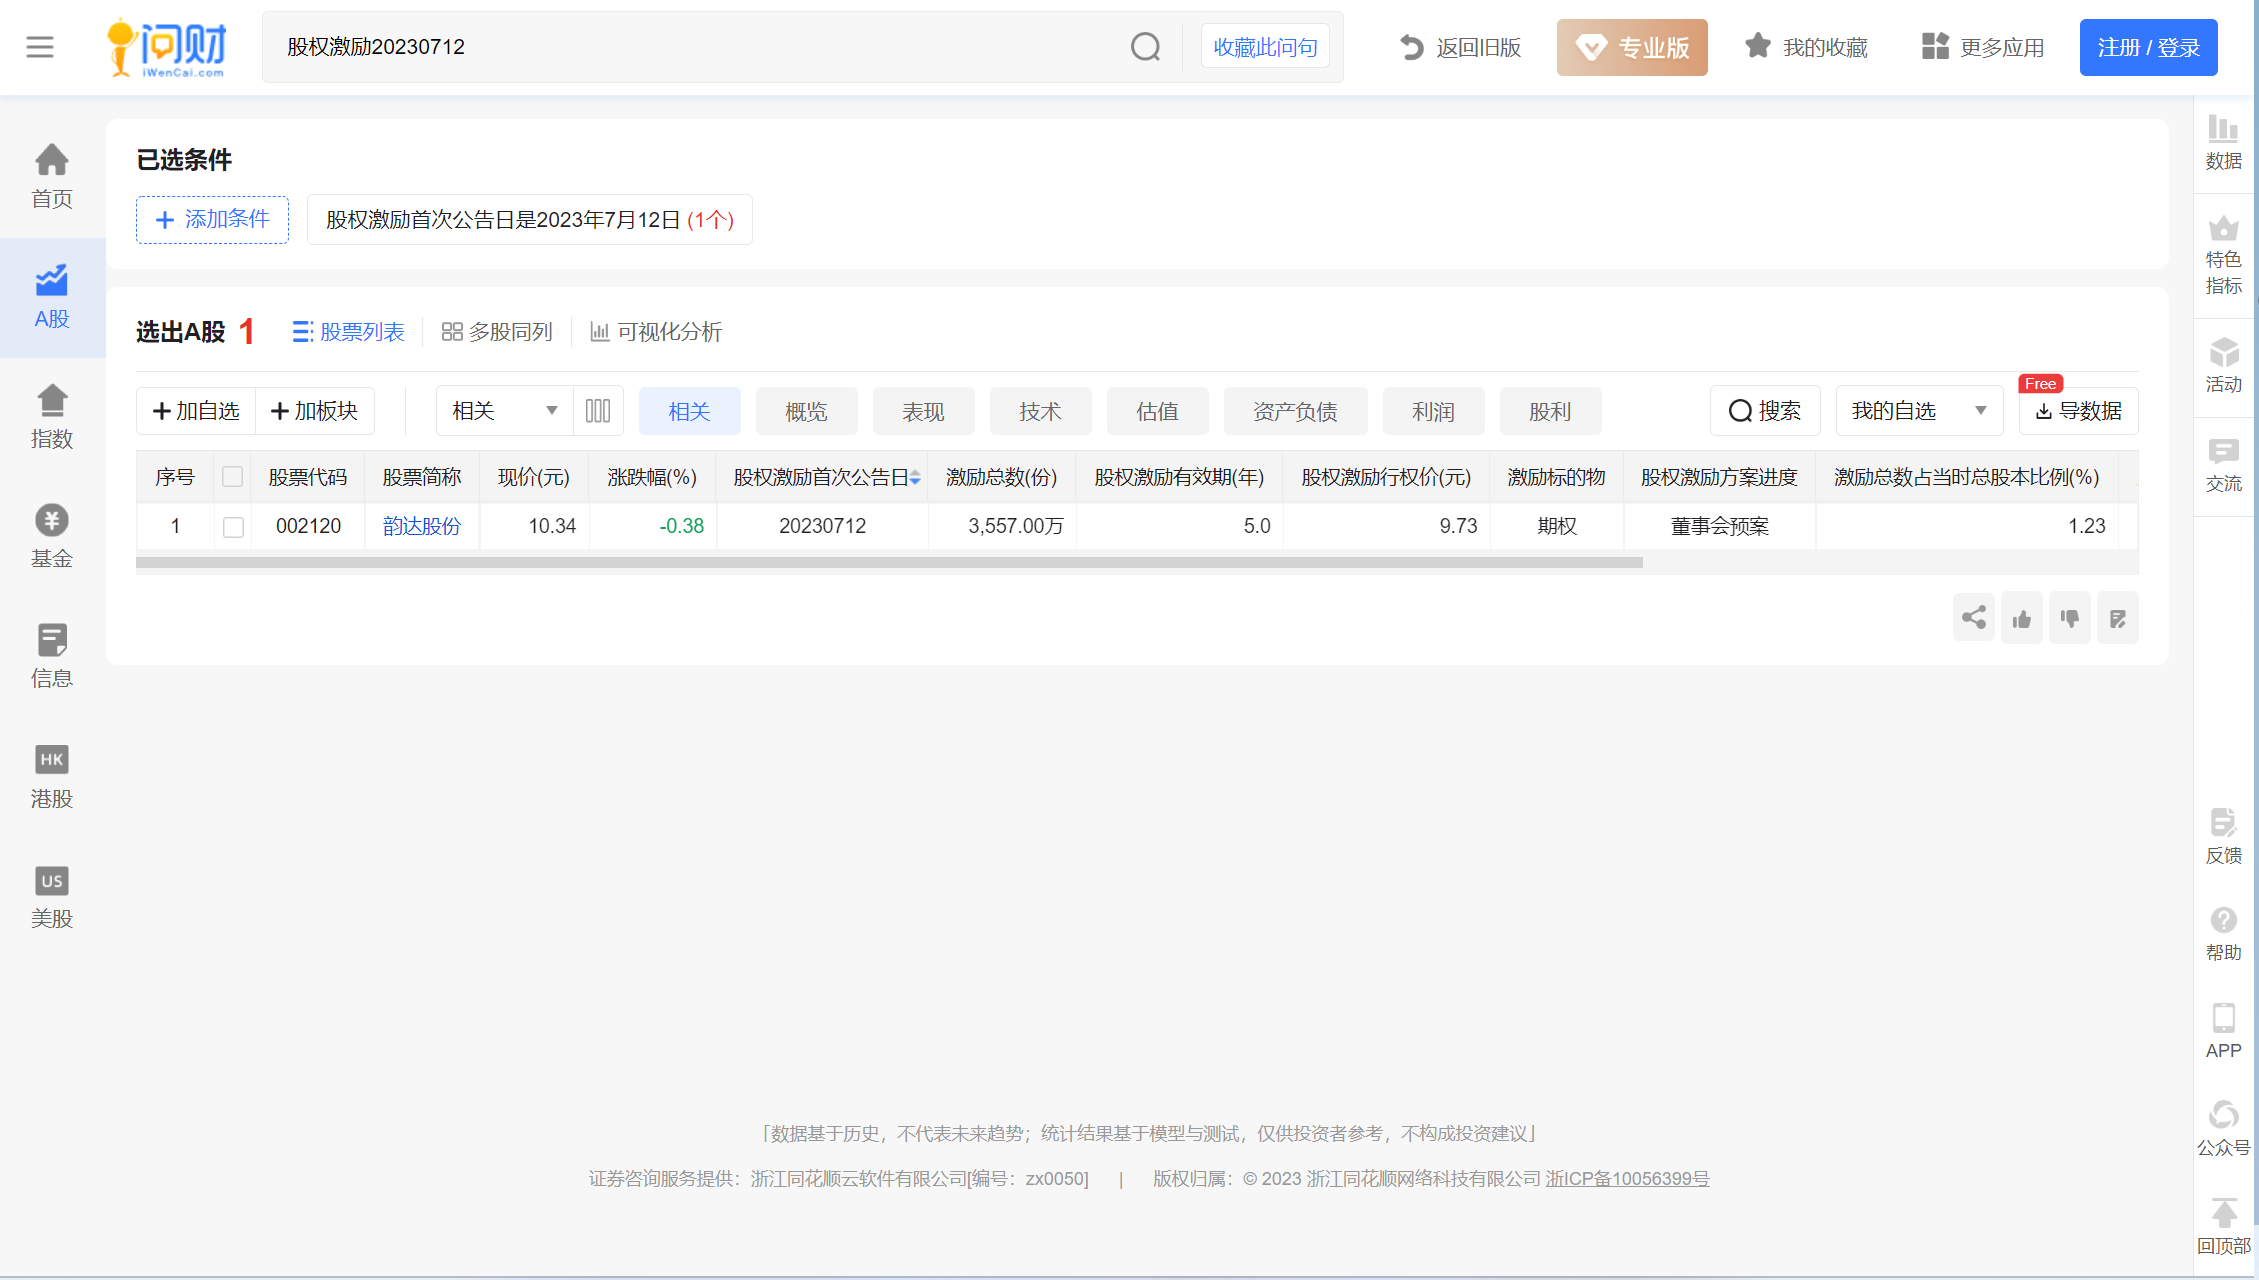Click the 加自选 button

(196, 411)
